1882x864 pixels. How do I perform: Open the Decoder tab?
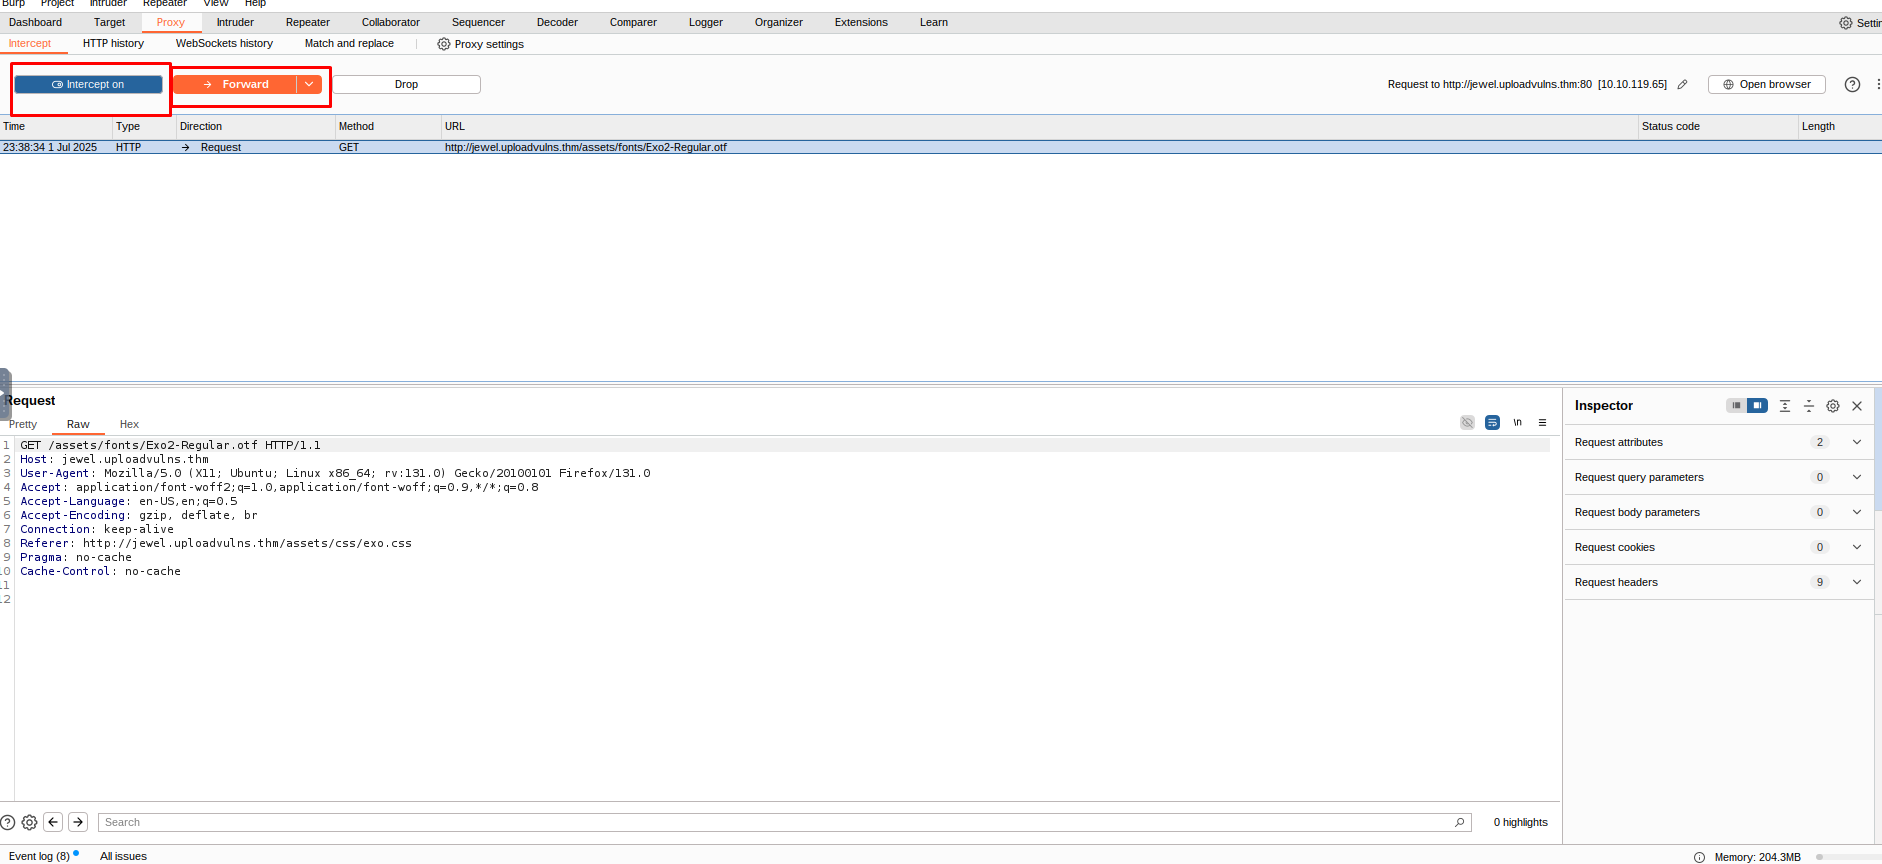pos(557,23)
